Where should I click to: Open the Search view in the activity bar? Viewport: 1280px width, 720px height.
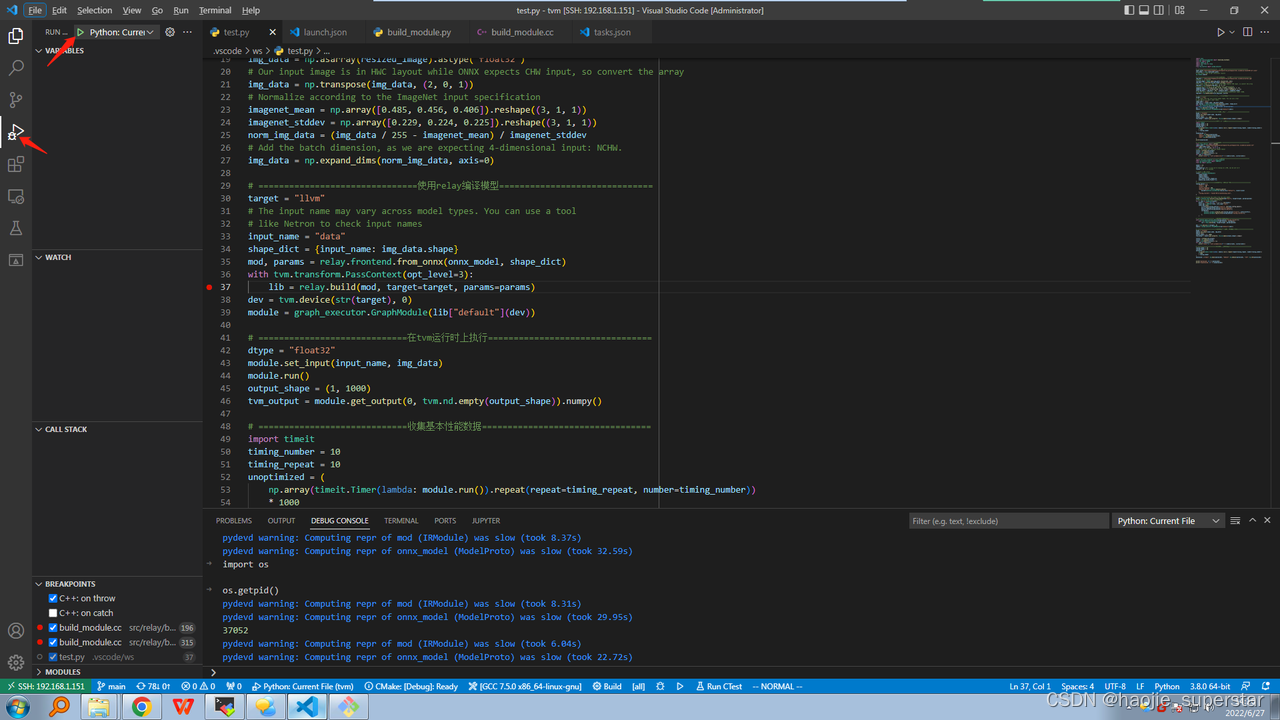coord(16,68)
